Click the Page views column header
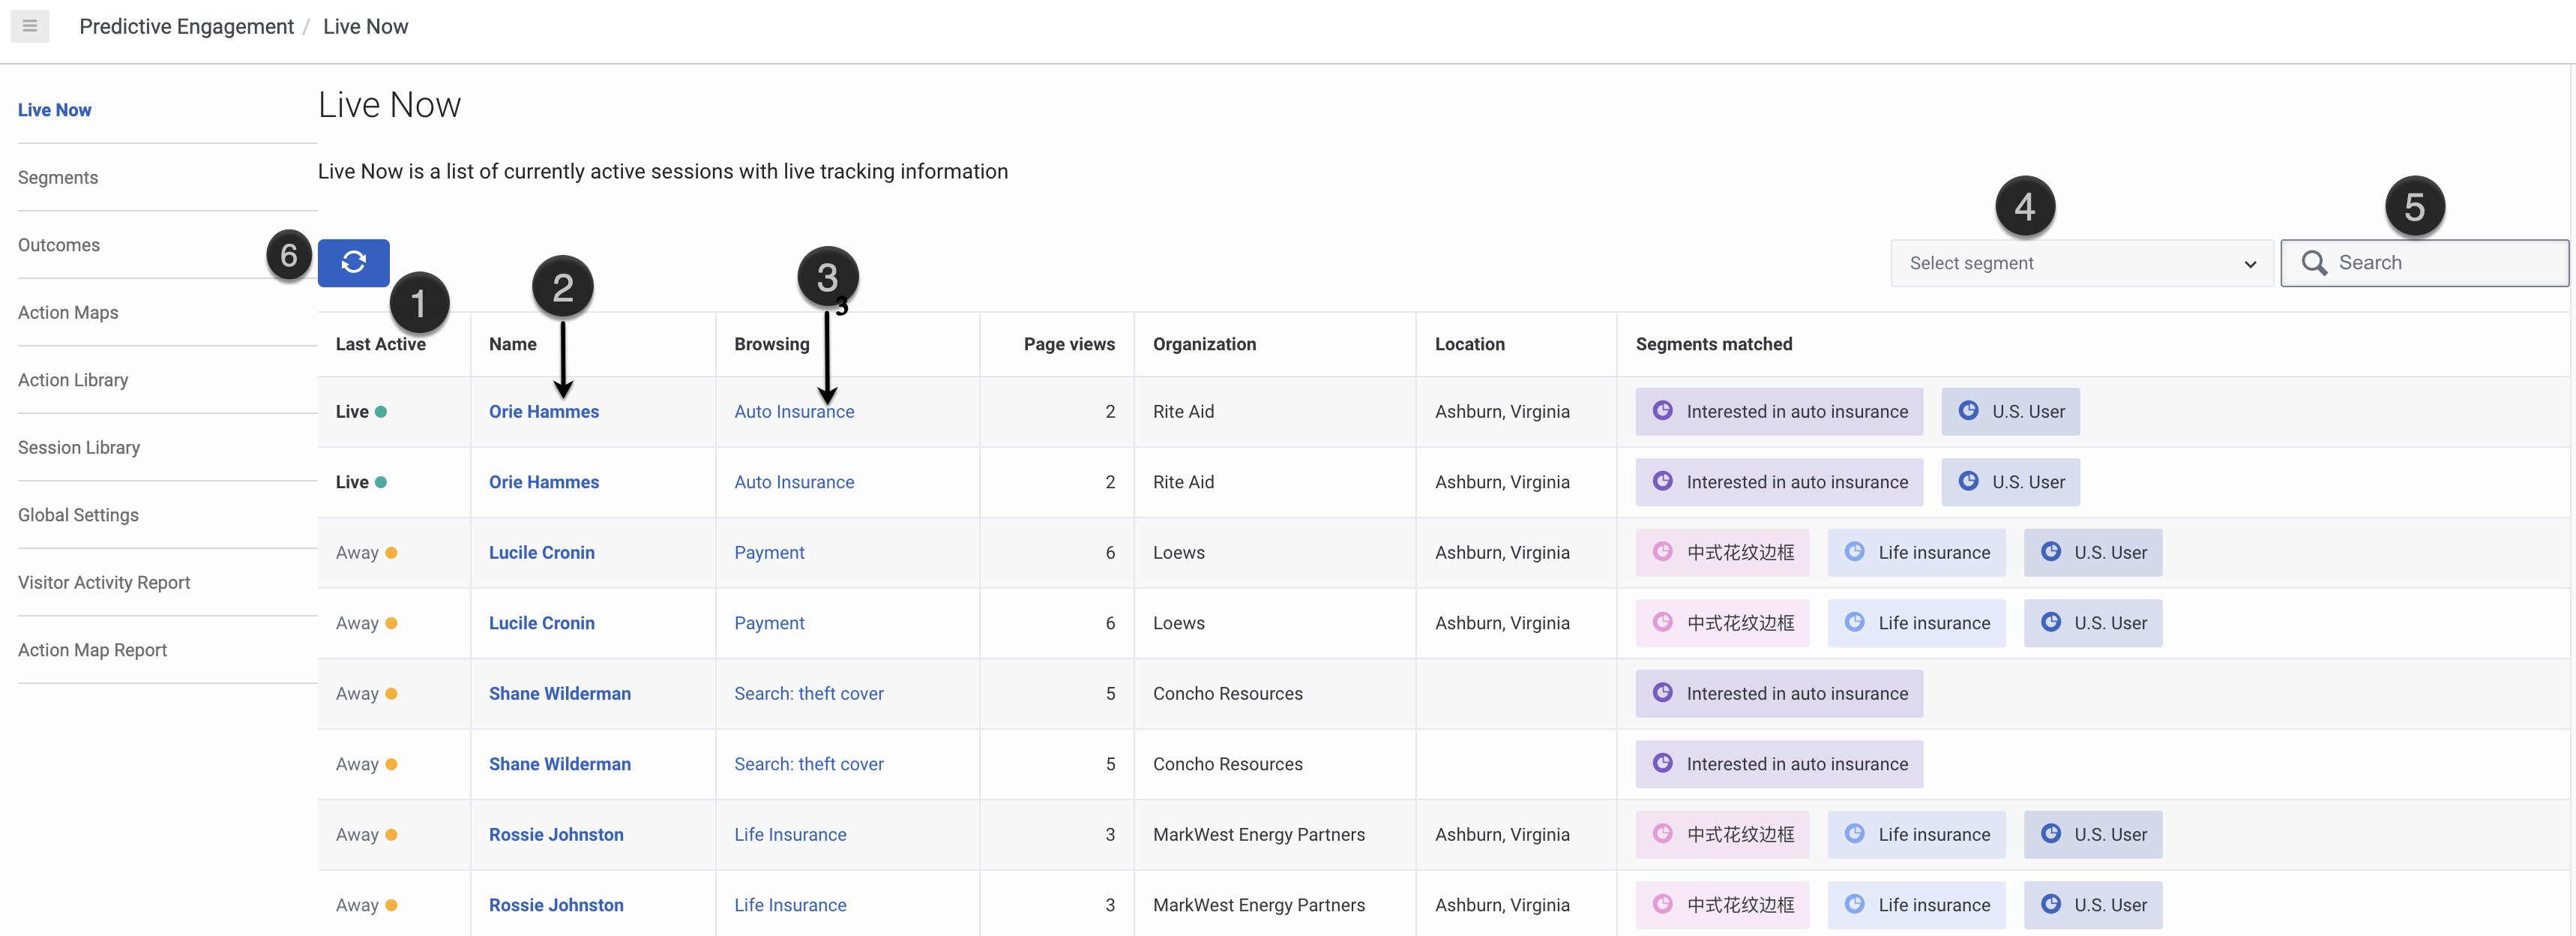 pos(1069,344)
